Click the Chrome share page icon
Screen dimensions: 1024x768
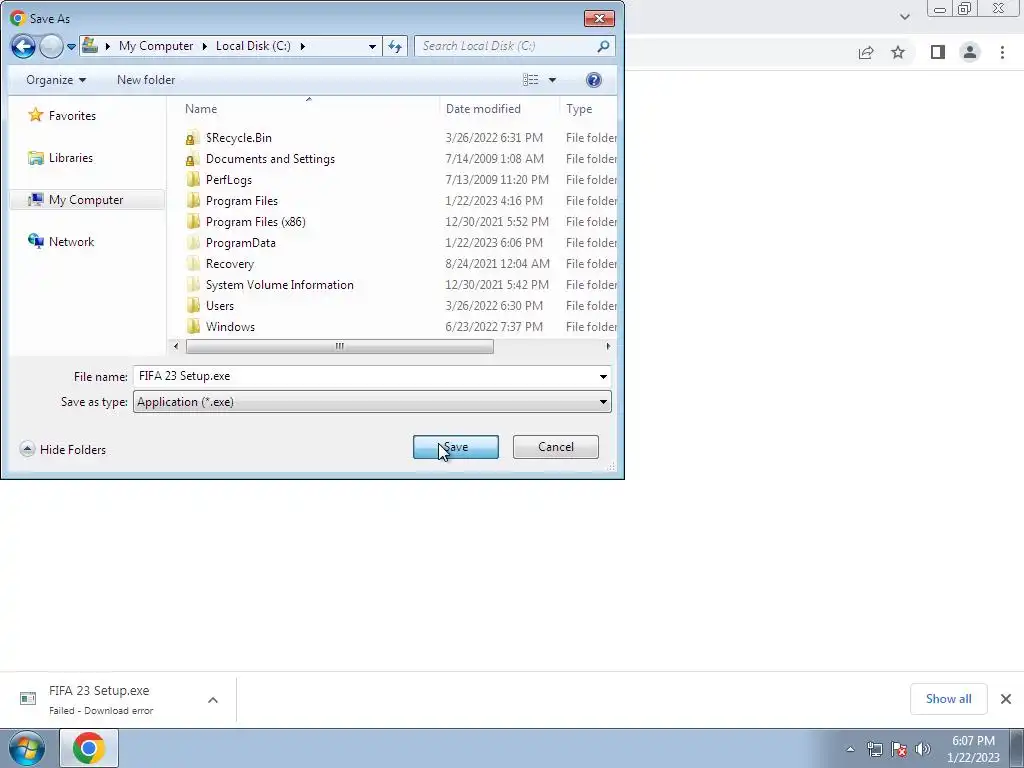point(866,52)
